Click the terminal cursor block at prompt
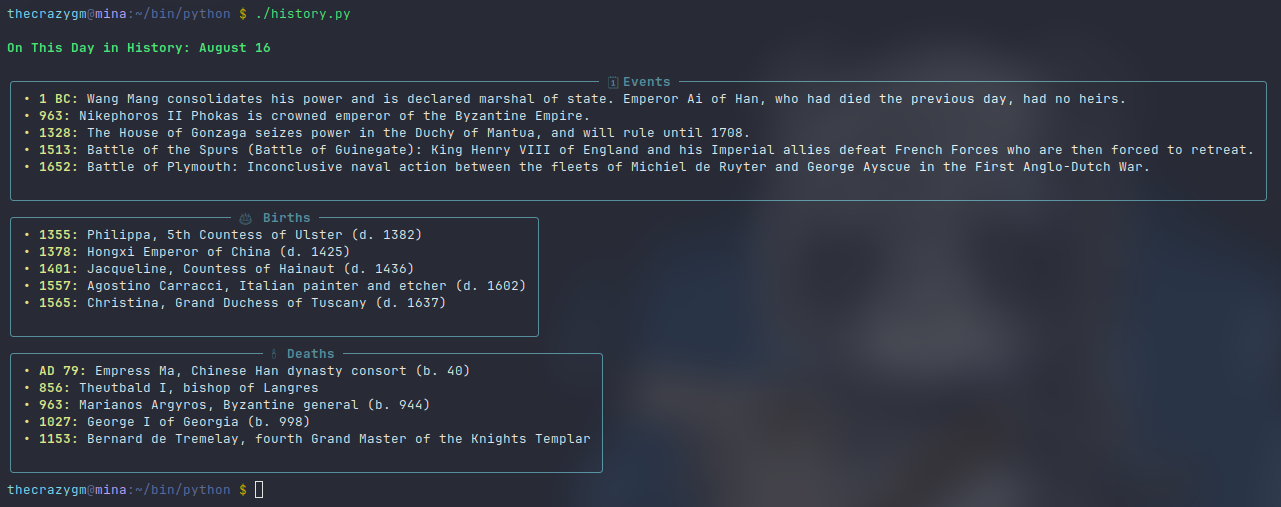This screenshot has width=1281, height=507. pyautogui.click(x=259, y=490)
